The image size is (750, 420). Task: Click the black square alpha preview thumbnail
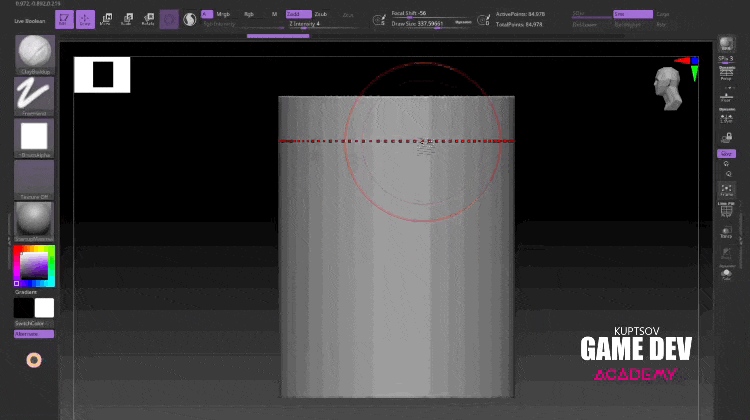pos(102,75)
